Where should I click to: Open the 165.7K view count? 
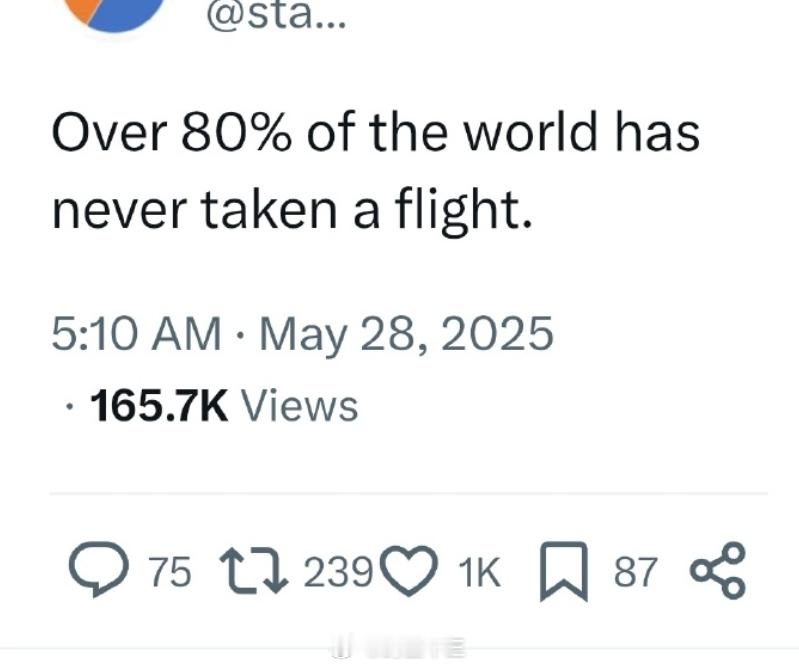[x=158, y=406]
